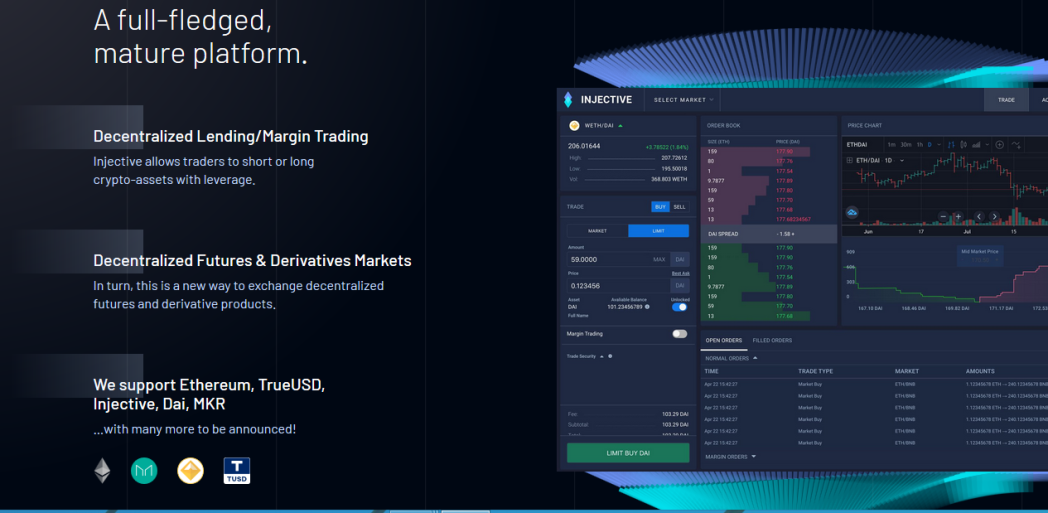Click the Injective logo icon
Image resolution: width=1048 pixels, height=513 pixels.
568,100
